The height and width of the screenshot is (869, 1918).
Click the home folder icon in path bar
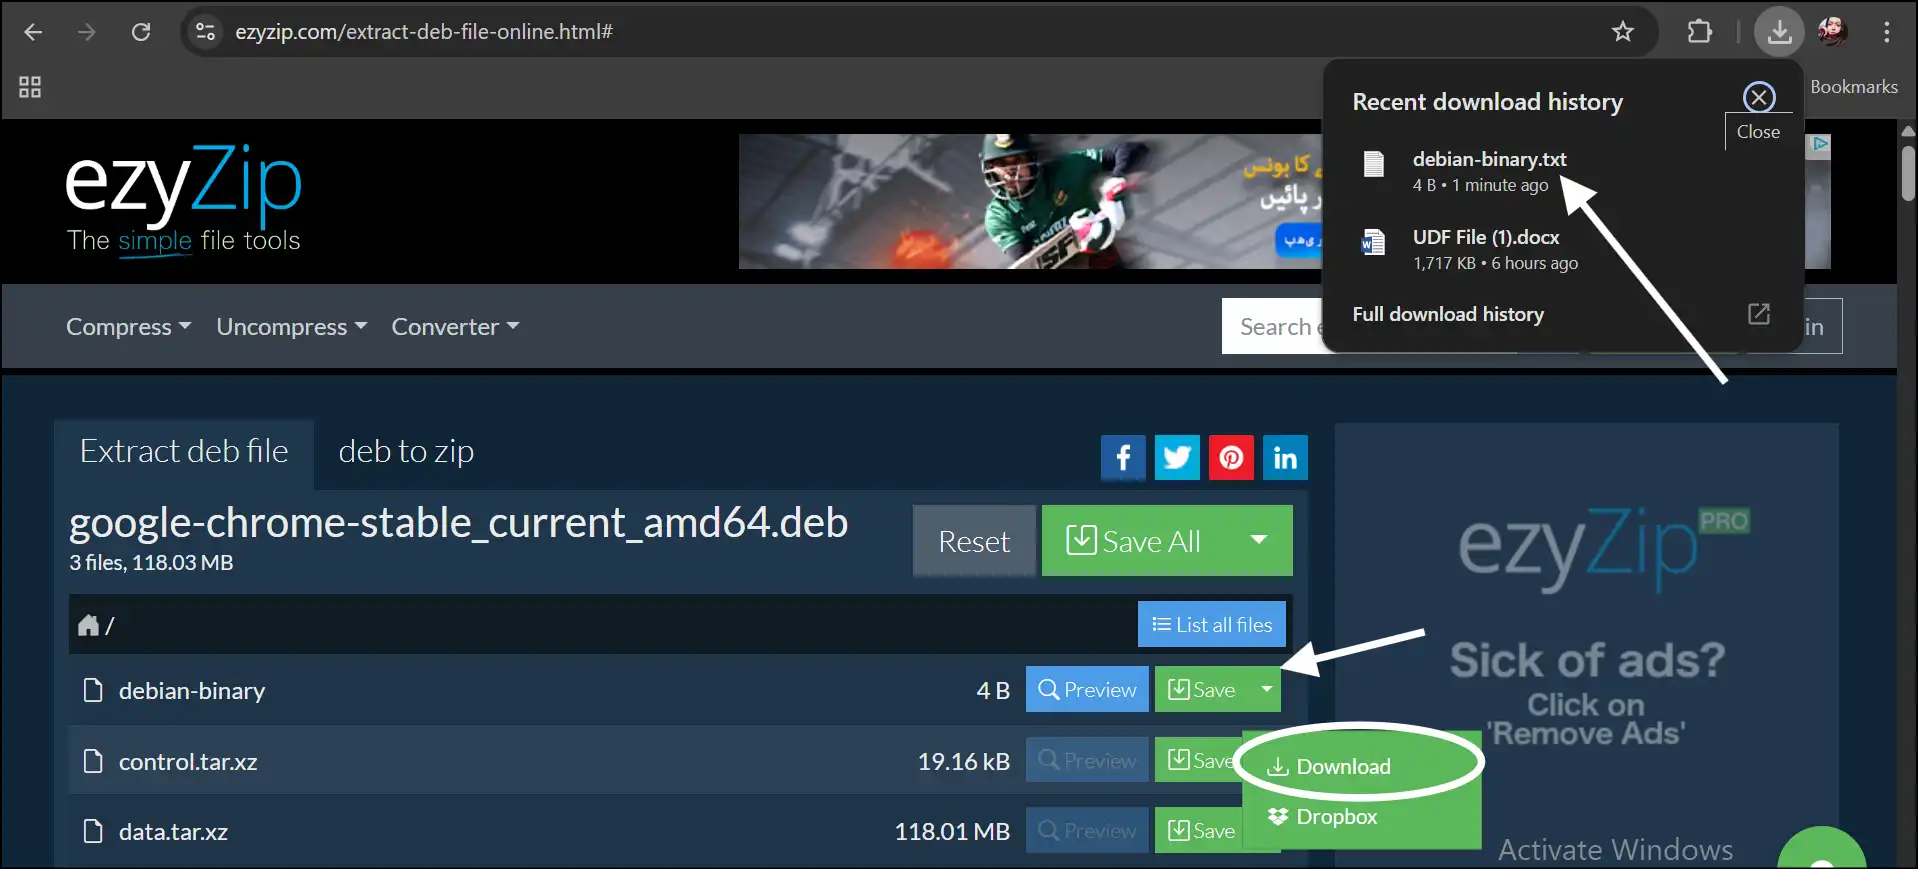pyautogui.click(x=89, y=625)
